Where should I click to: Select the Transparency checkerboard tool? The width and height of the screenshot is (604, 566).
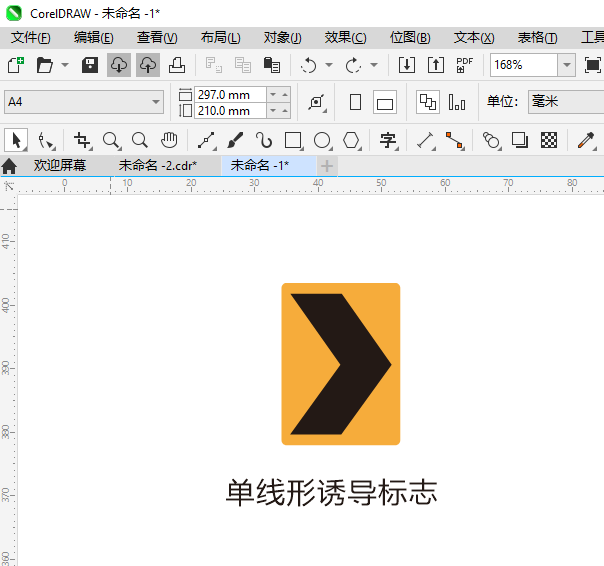pyautogui.click(x=549, y=140)
